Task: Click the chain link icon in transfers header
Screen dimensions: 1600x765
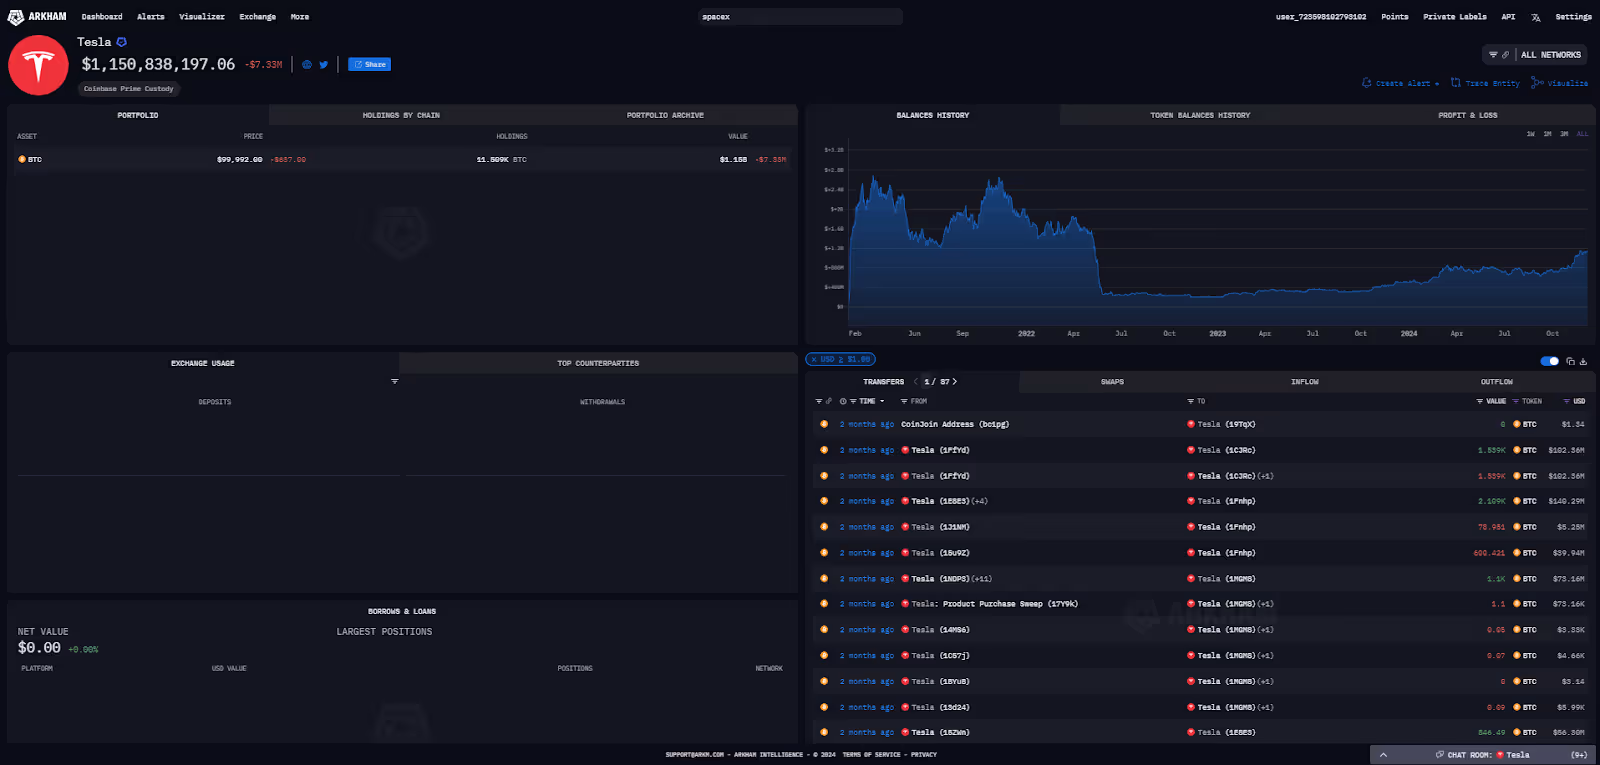Action: coord(829,401)
